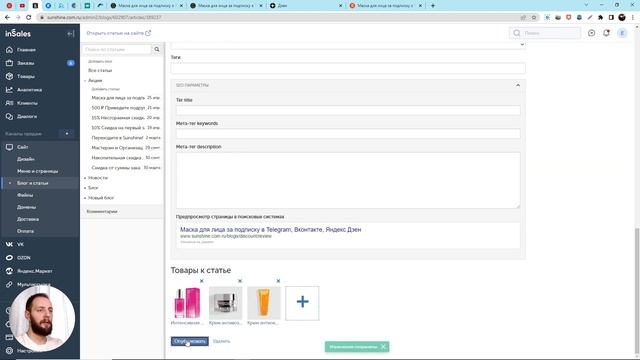
Task: Click the article search input field
Action: (117, 49)
